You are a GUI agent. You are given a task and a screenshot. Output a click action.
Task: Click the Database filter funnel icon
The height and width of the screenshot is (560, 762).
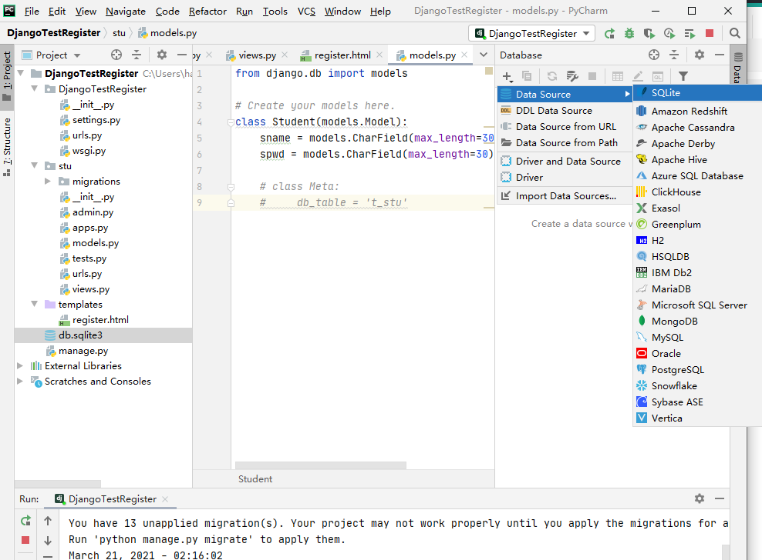[683, 76]
